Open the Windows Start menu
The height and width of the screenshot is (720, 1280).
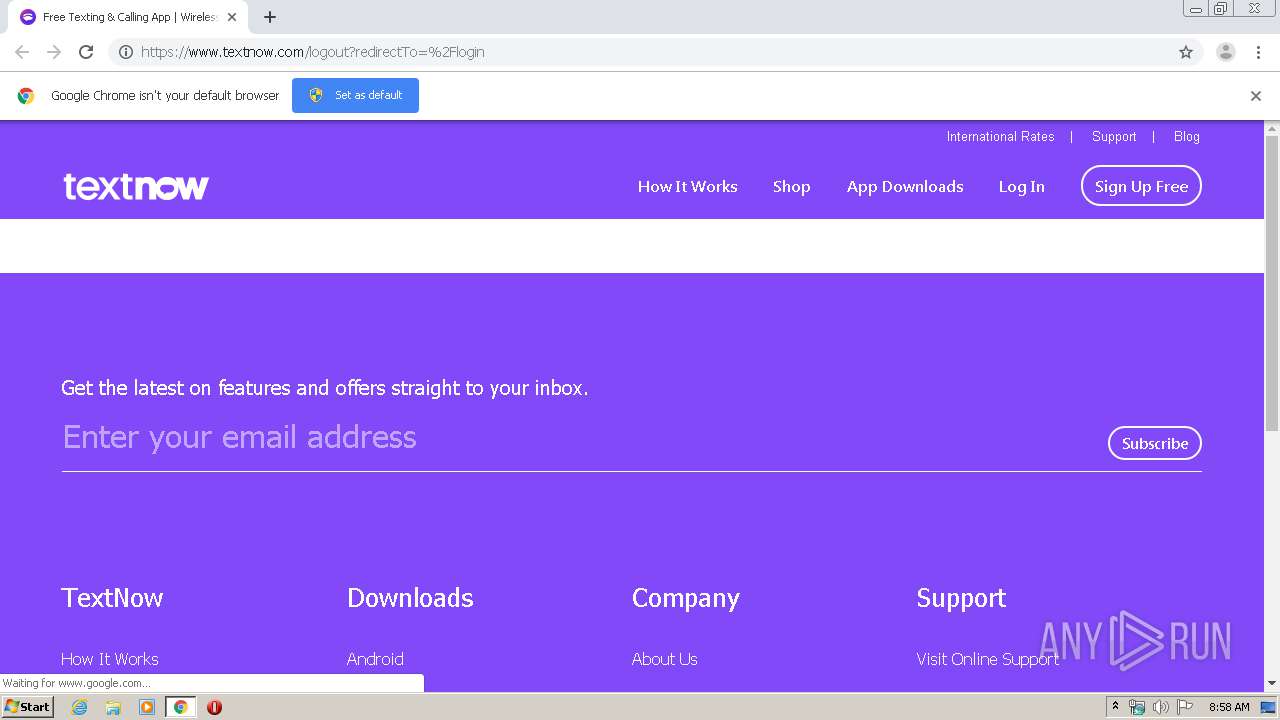[27, 707]
